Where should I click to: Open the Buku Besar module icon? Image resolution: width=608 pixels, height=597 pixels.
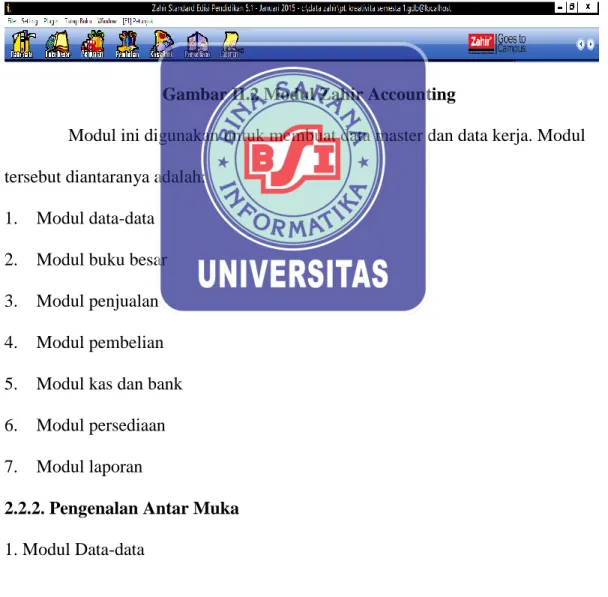[57, 45]
